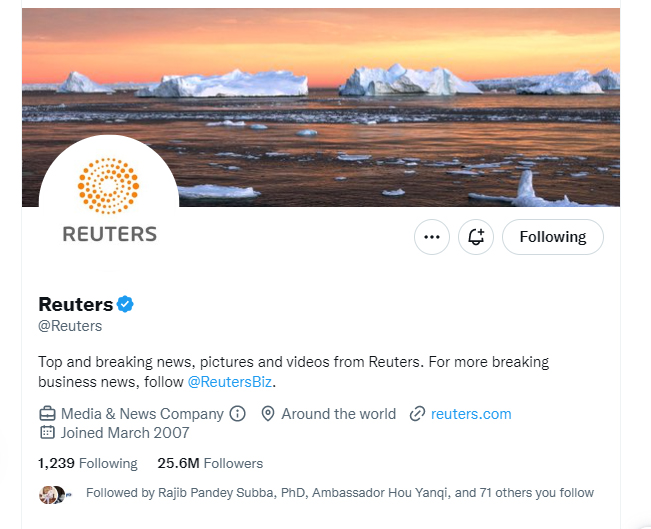Click the Reuters display name

coord(76,304)
